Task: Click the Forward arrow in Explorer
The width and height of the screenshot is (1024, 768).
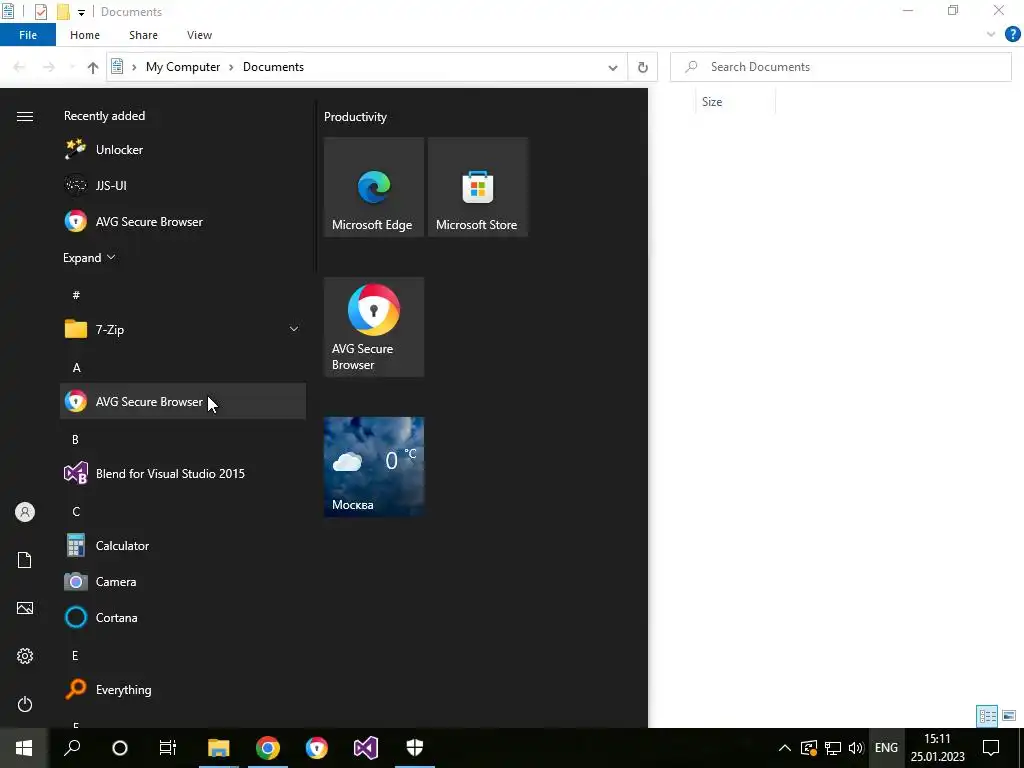Action: (x=49, y=67)
